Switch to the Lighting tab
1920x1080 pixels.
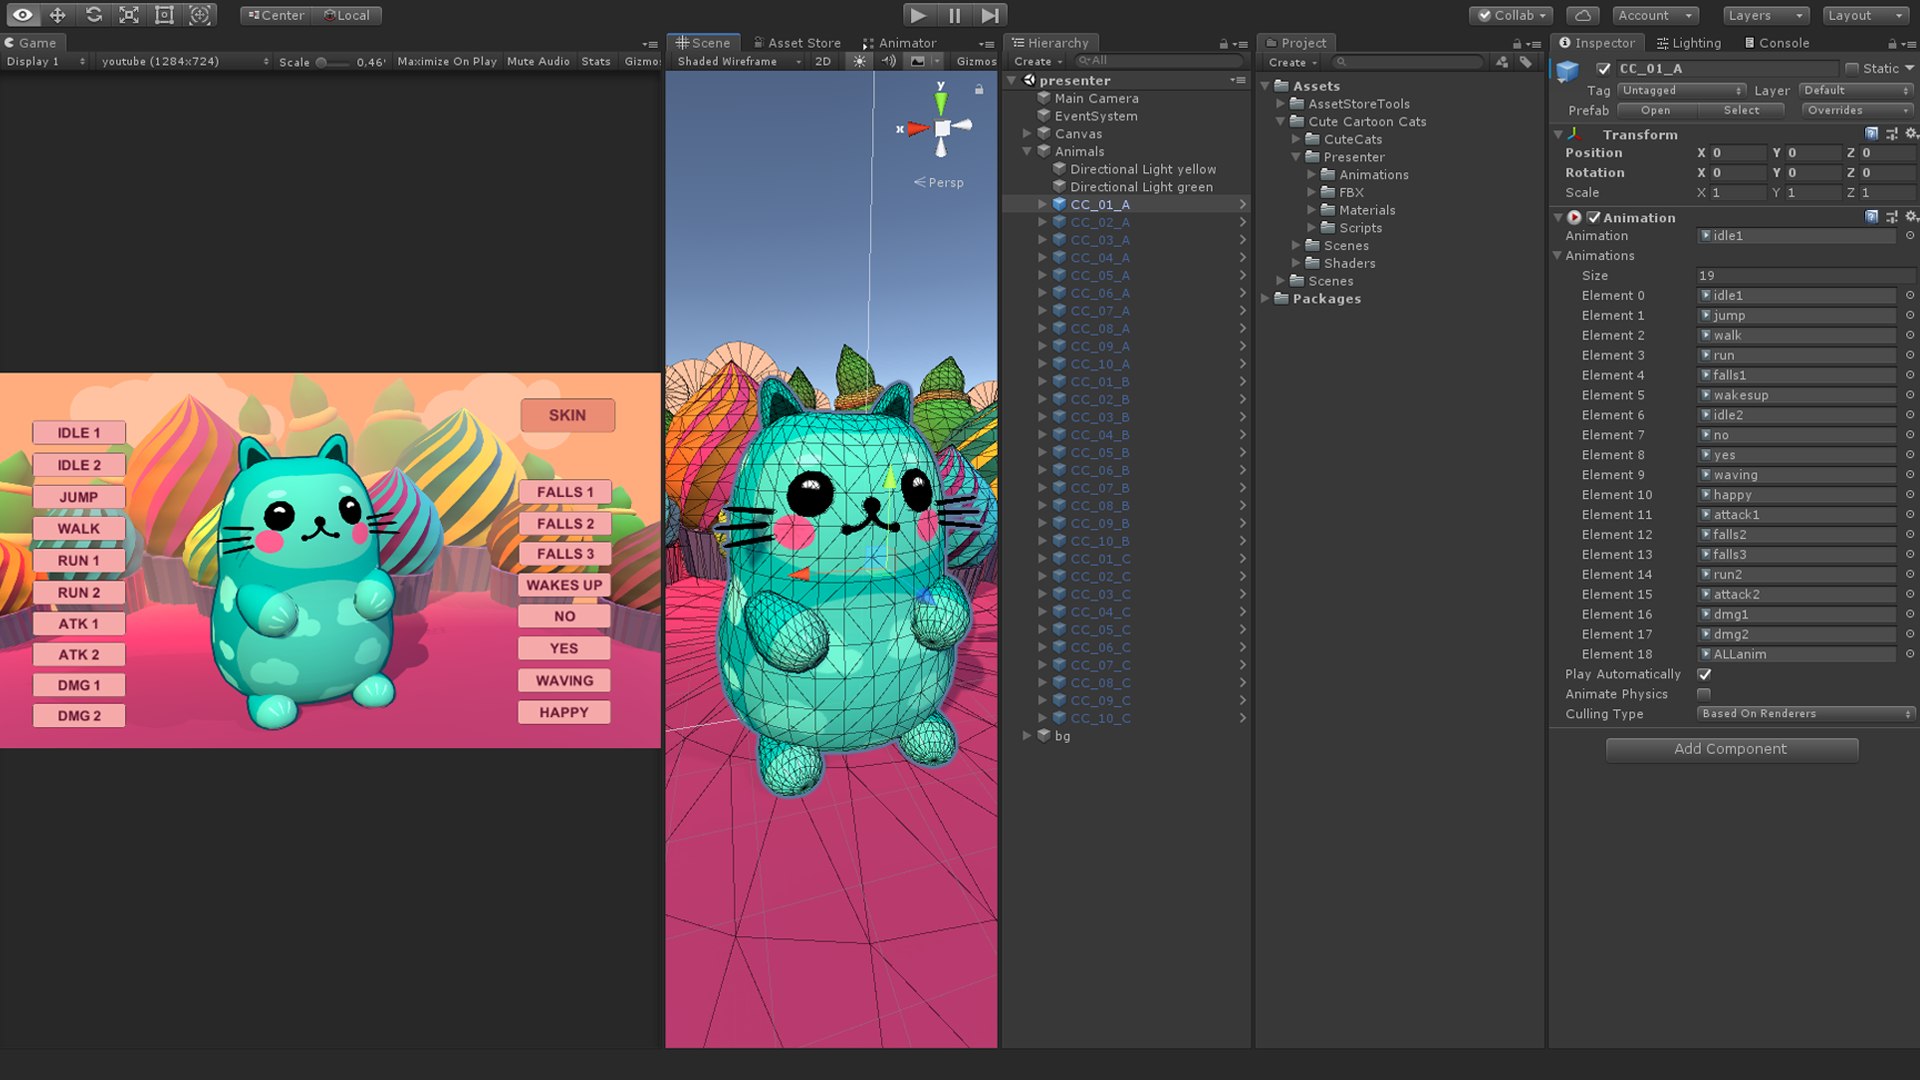1688,43
